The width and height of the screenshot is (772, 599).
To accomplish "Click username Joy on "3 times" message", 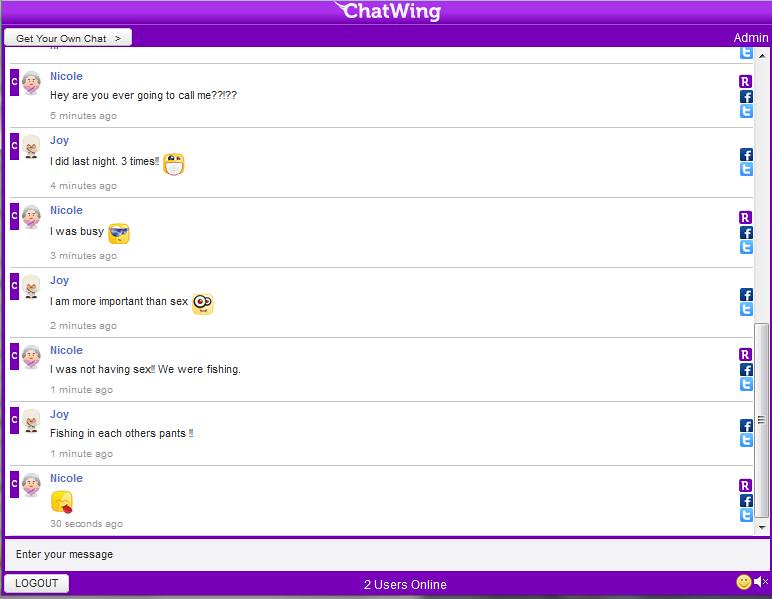I will (x=59, y=140).
